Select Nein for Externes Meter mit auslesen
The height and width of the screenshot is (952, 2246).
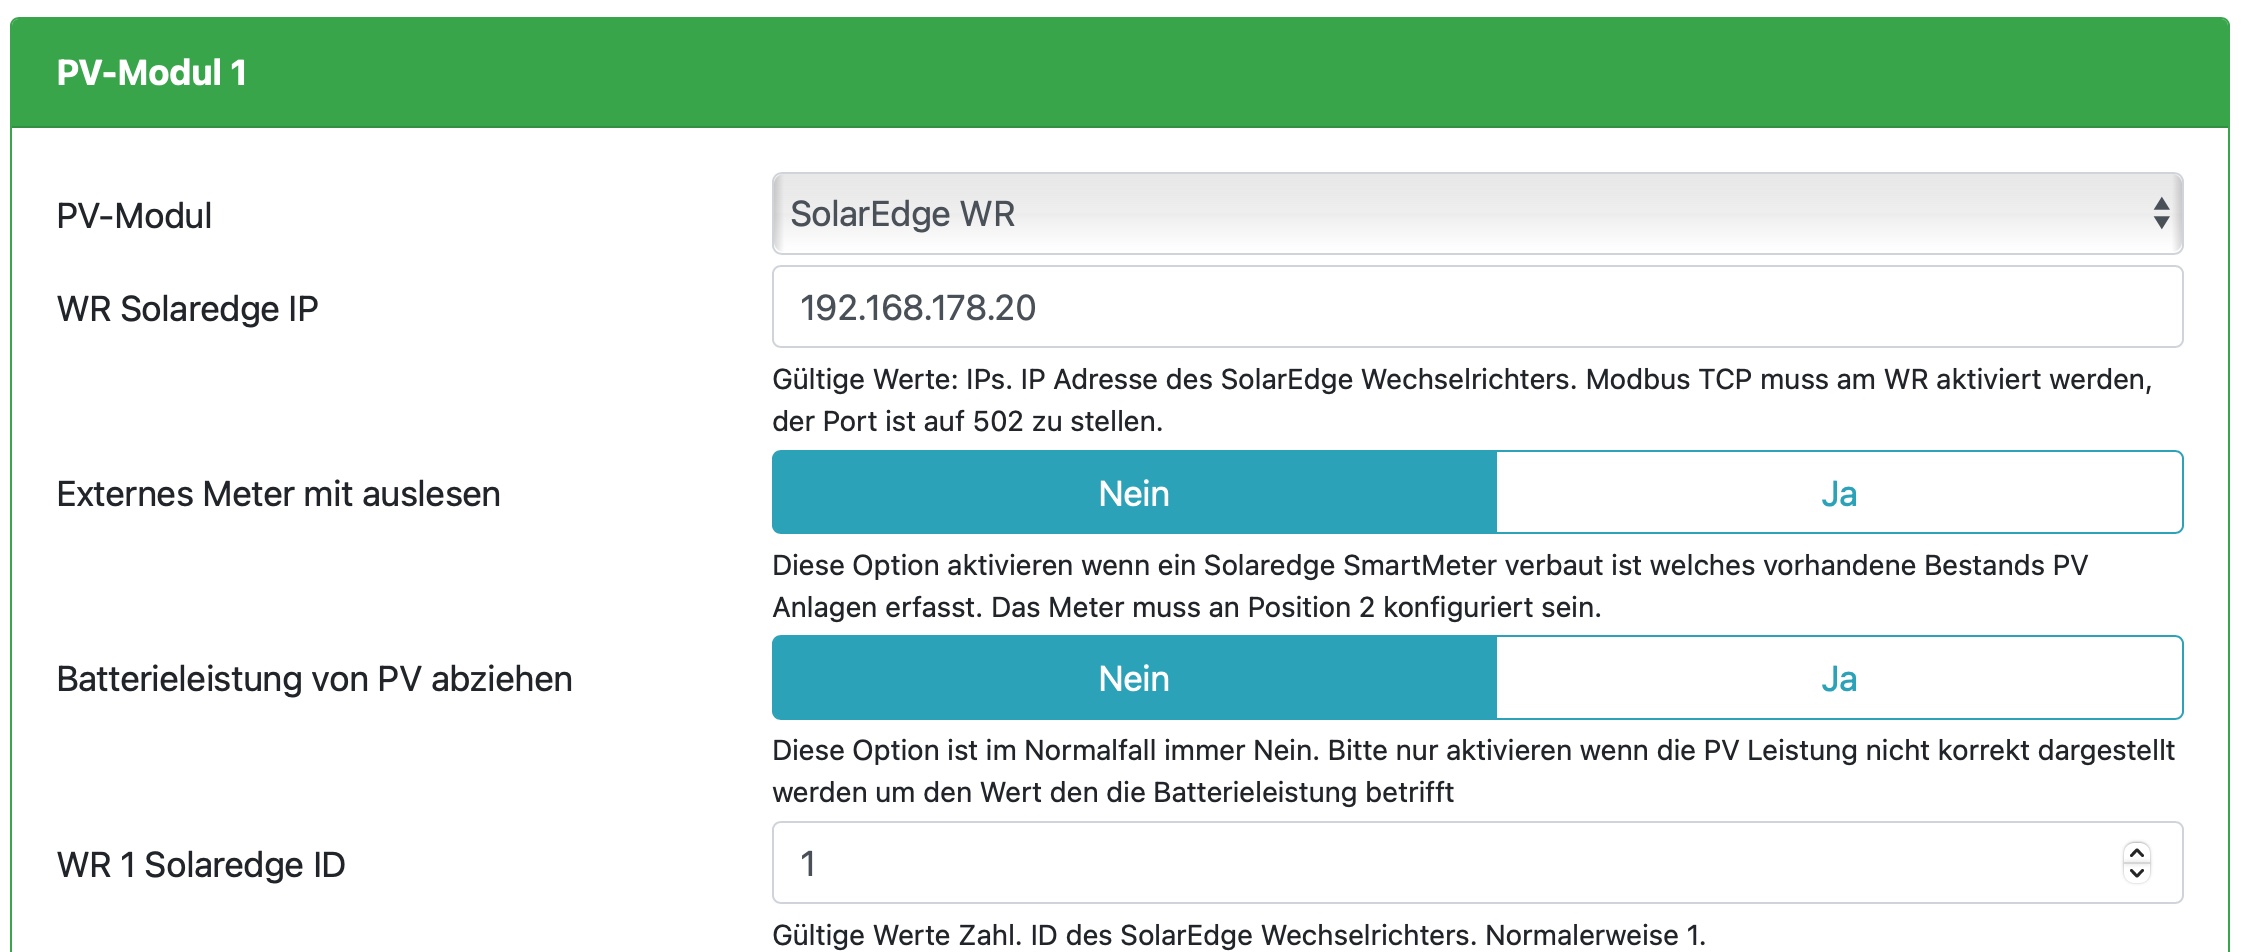1134,493
